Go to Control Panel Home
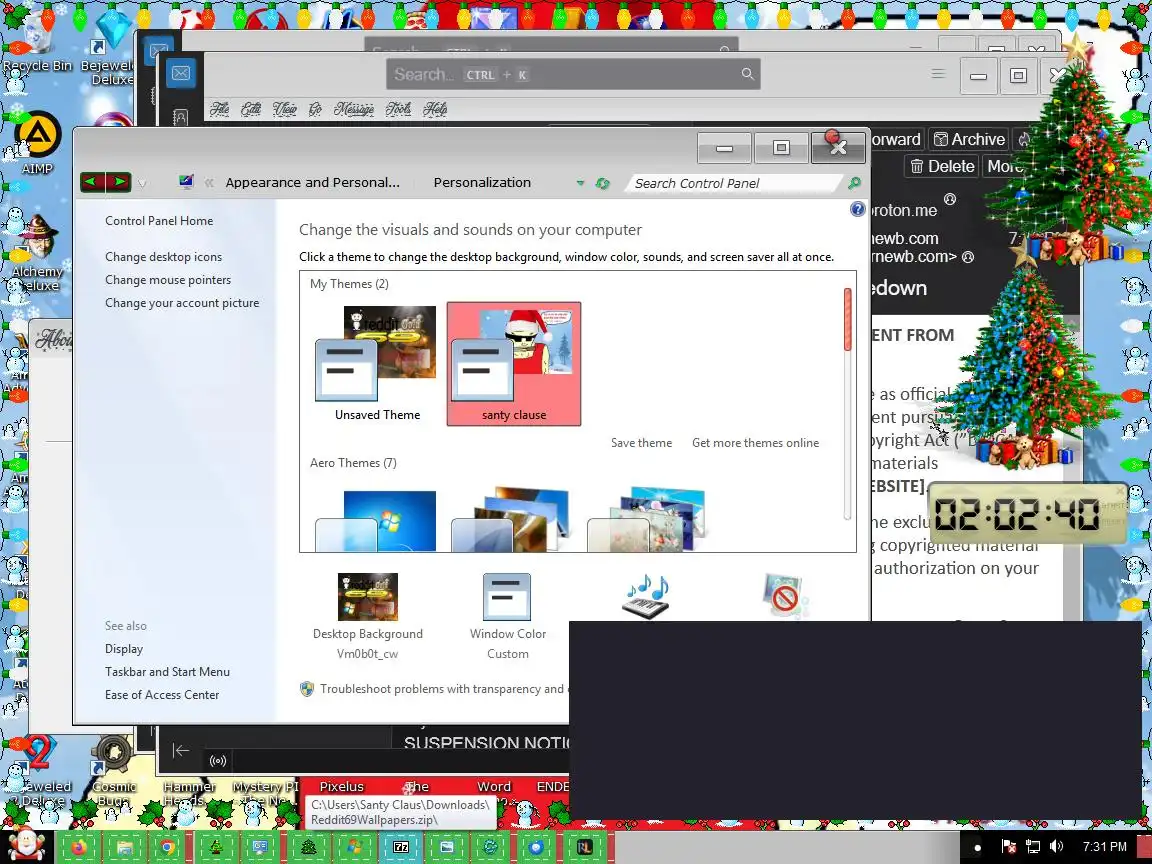 pyautogui.click(x=159, y=220)
